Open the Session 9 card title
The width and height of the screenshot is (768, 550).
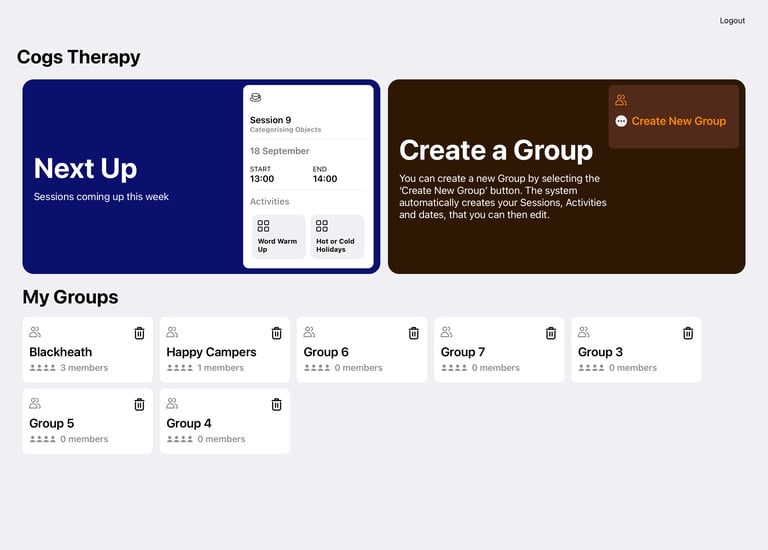pyautogui.click(x=270, y=120)
